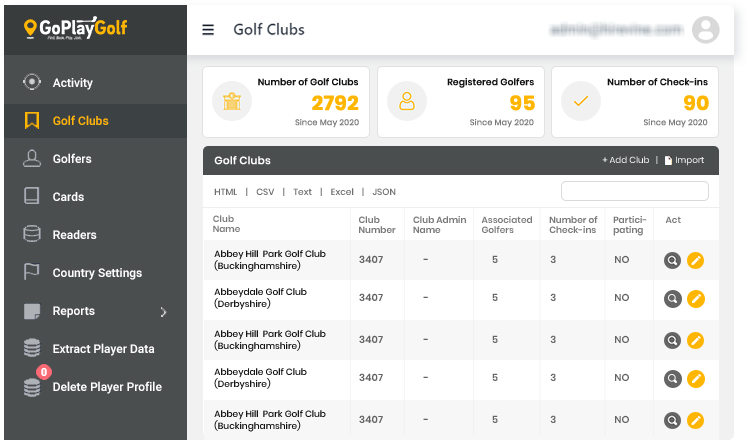Click the Import file icon
This screenshot has width=748, height=440.
tap(668, 160)
